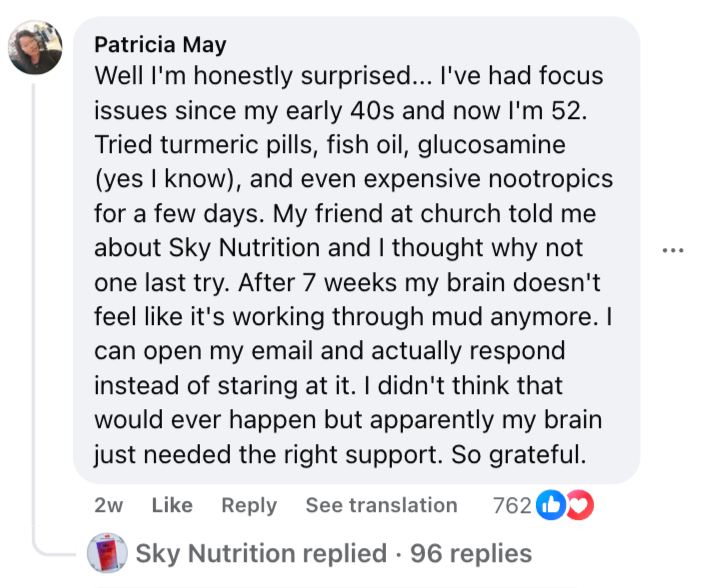The image size is (702, 588).
Task: Click the blue thumbs-up reaction icon
Action: [x=551, y=506]
